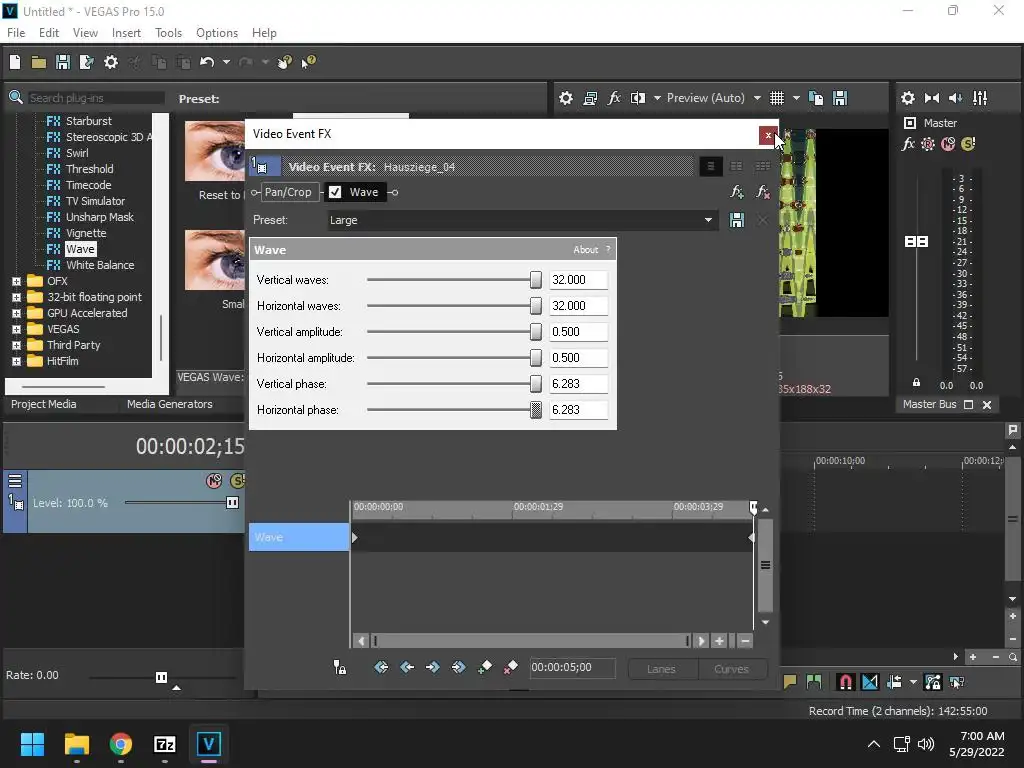Image resolution: width=1024 pixels, height=768 pixels.
Task: Toggle the Lanes view button
Action: pyautogui.click(x=662, y=669)
